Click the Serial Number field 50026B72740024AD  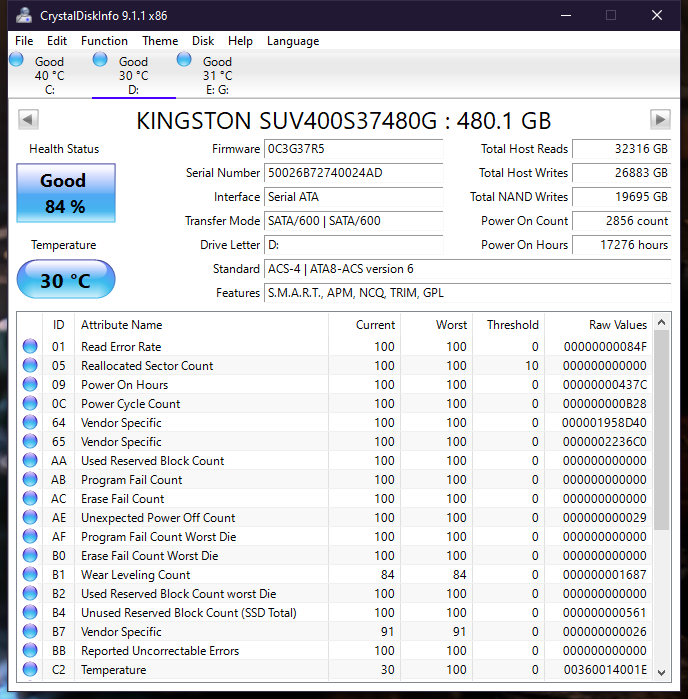353,173
